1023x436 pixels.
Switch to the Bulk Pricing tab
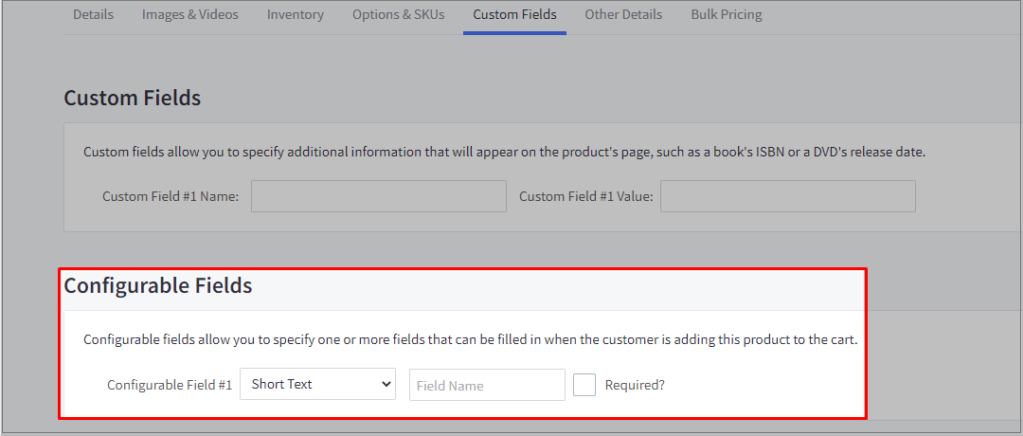(x=726, y=15)
